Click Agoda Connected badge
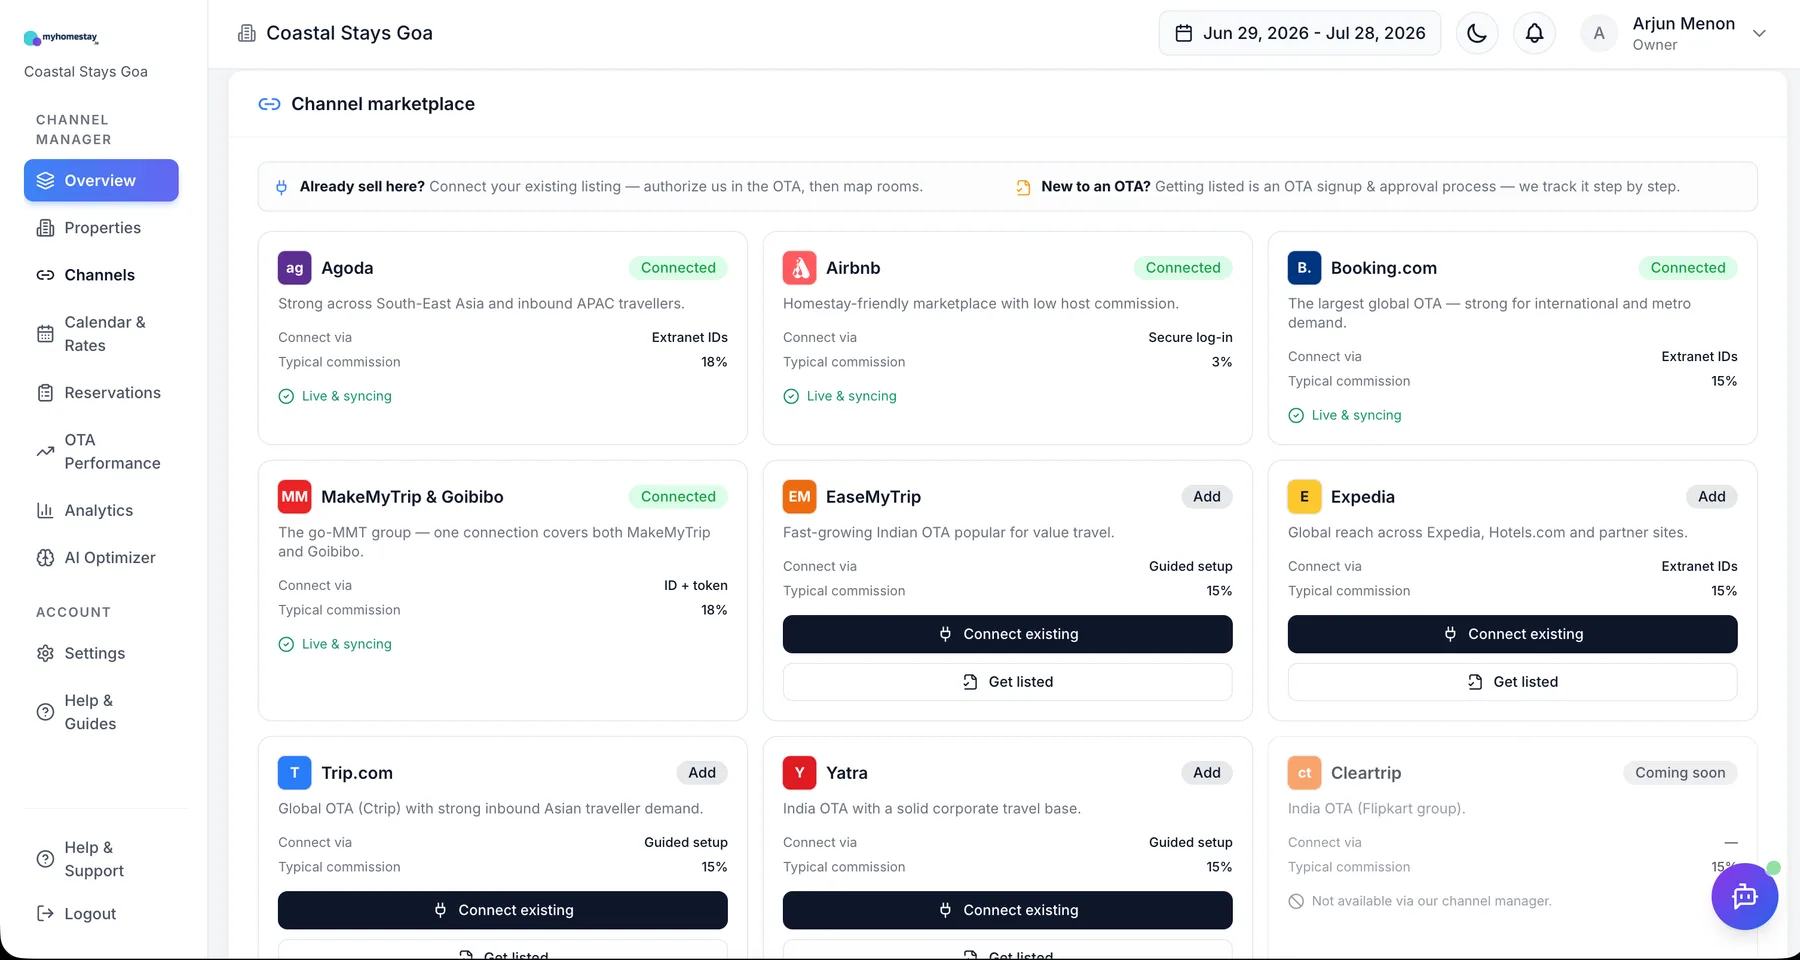This screenshot has height=960, width=1800. 678,268
